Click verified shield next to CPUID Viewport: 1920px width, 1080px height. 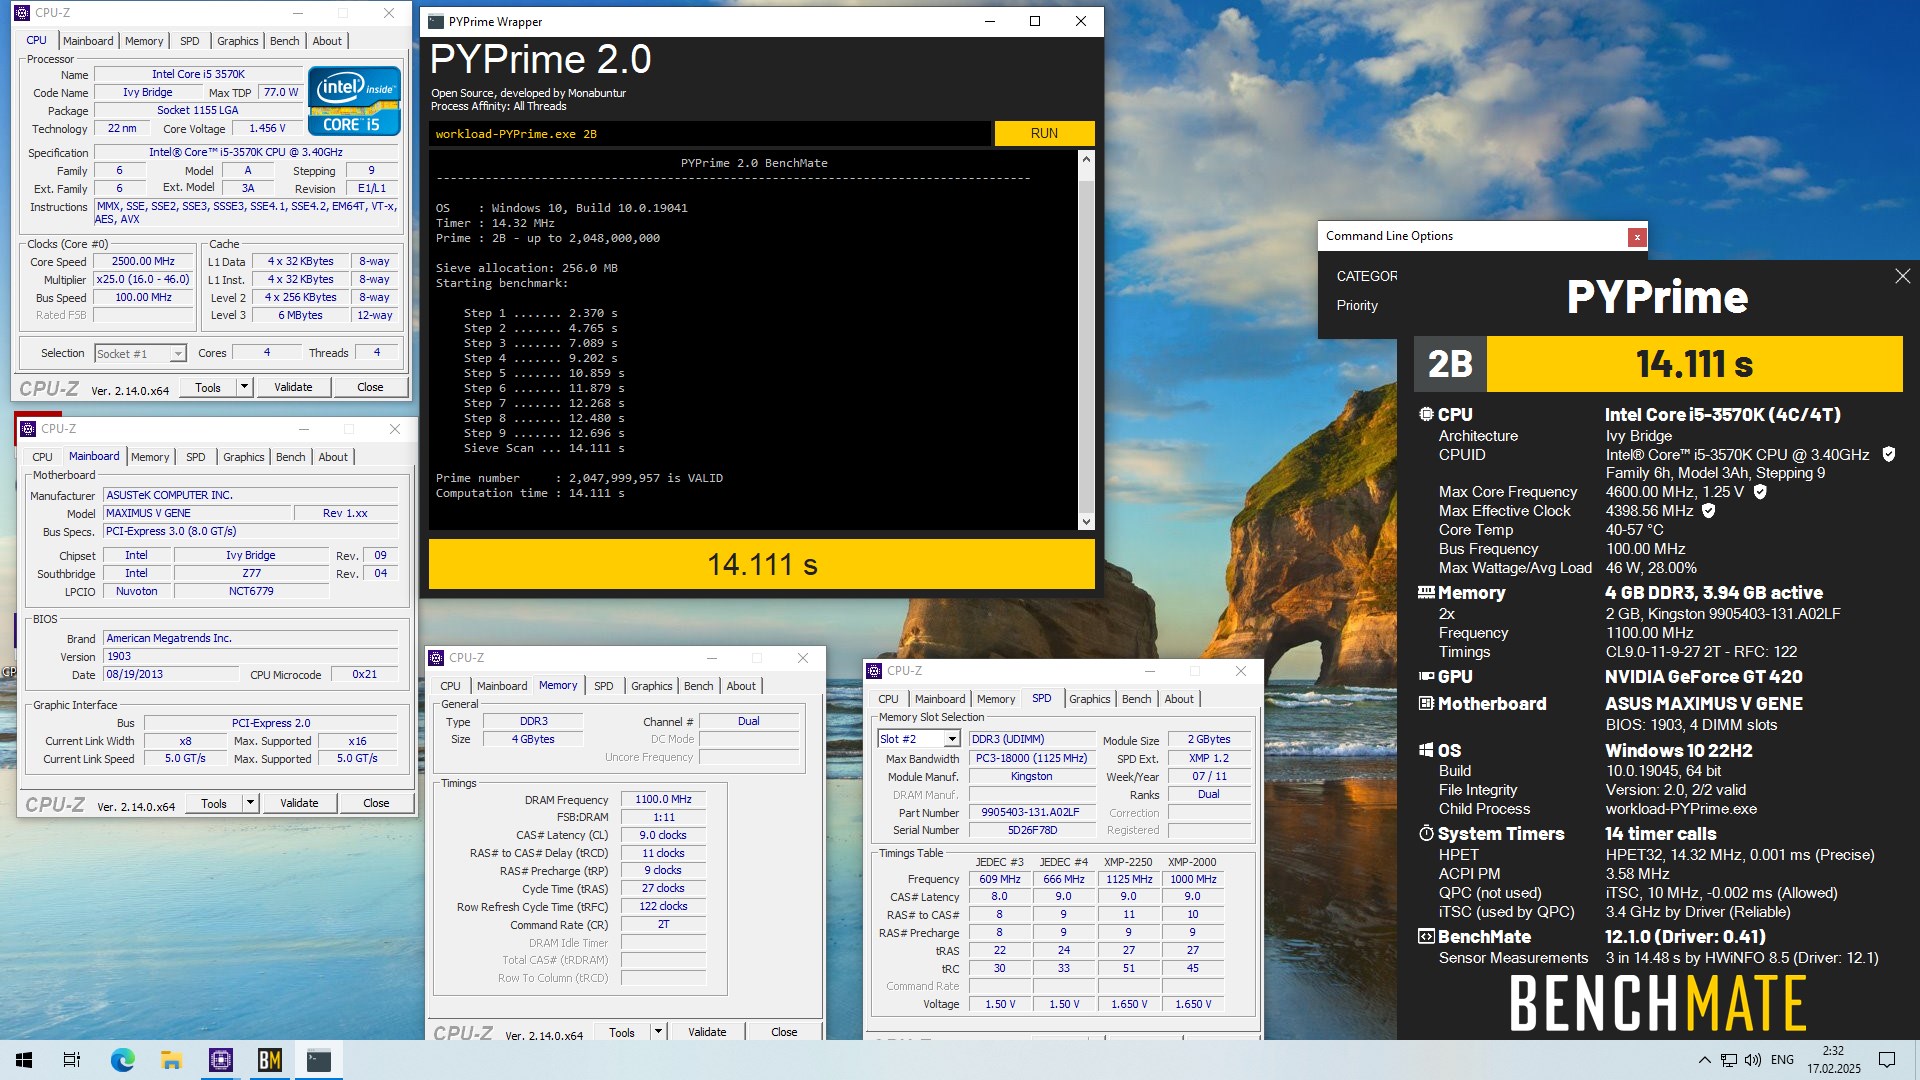click(1888, 454)
